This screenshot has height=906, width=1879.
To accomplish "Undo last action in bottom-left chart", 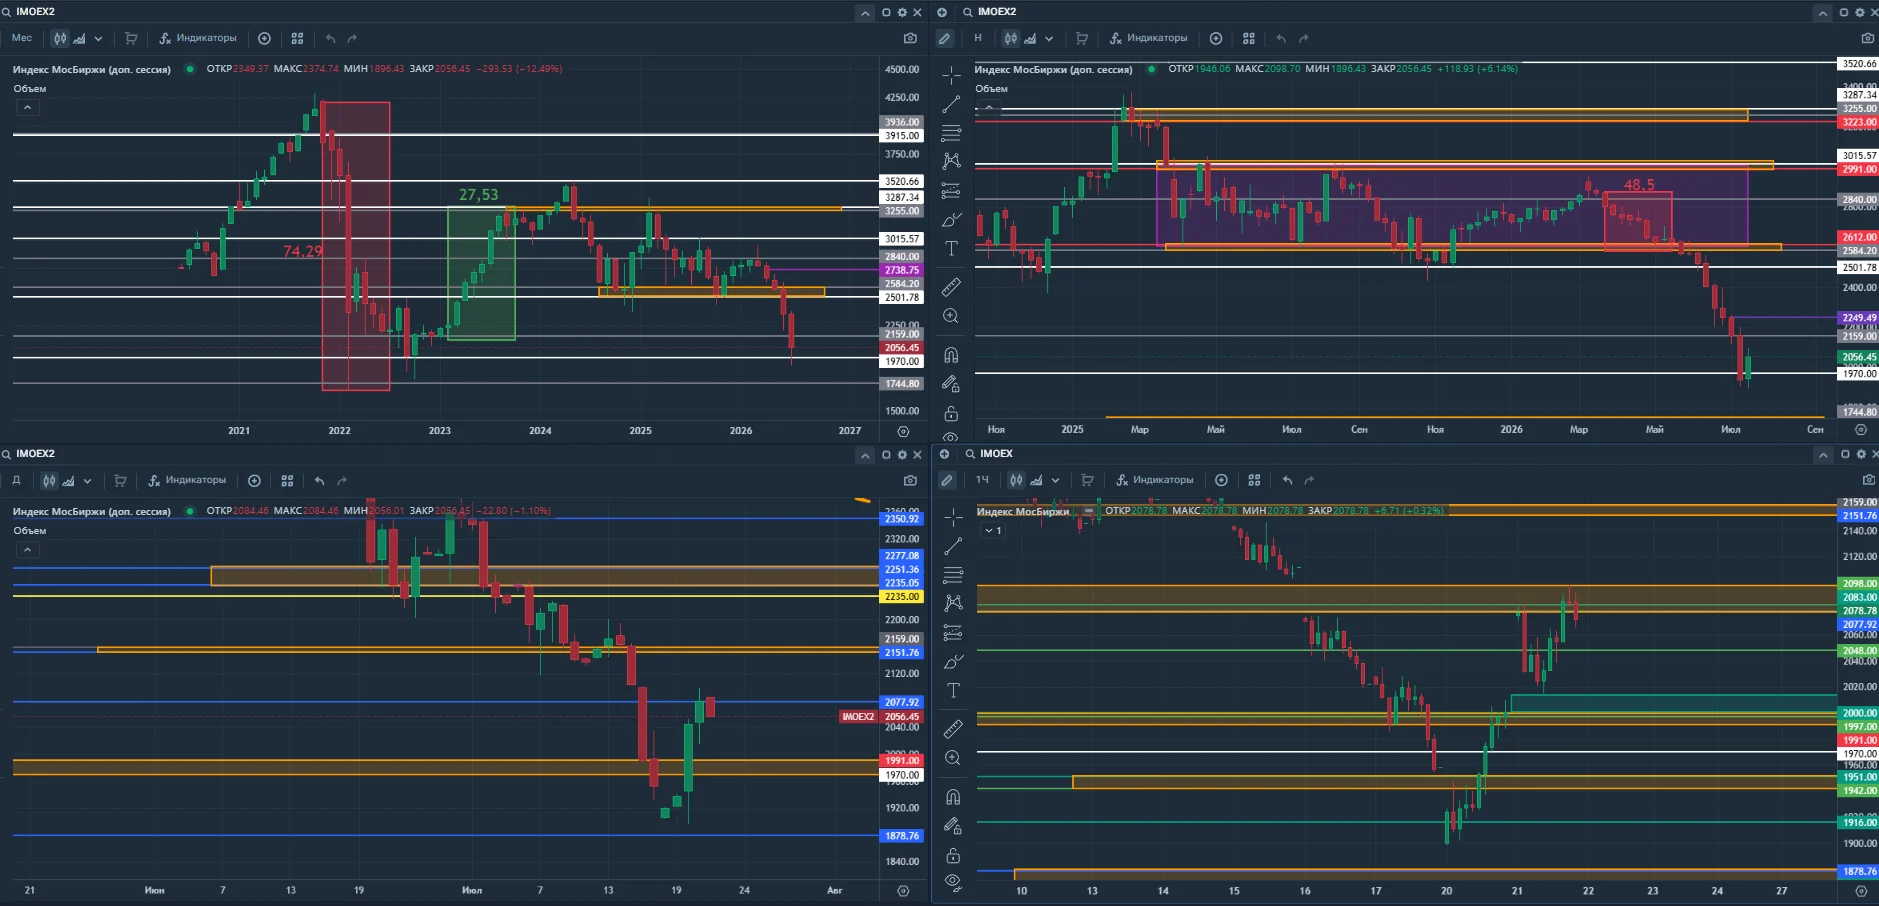I will pyautogui.click(x=320, y=480).
